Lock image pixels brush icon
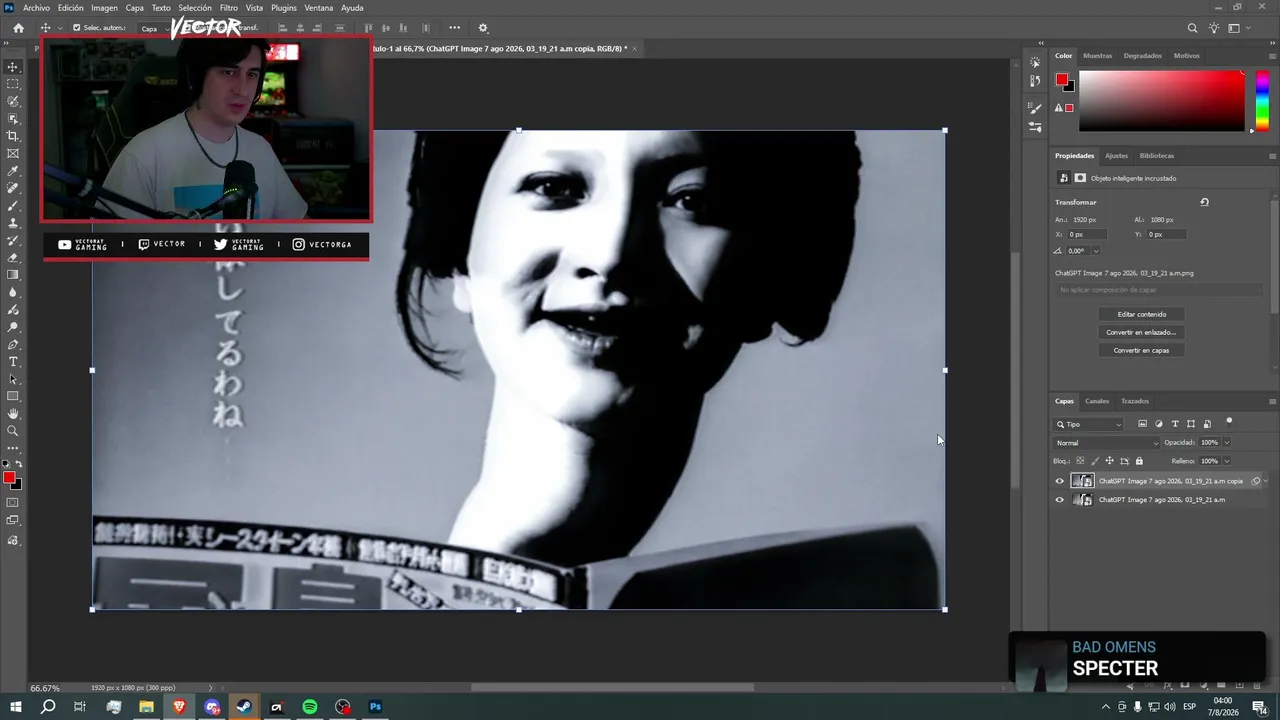The width and height of the screenshot is (1280, 720). tap(1094, 461)
